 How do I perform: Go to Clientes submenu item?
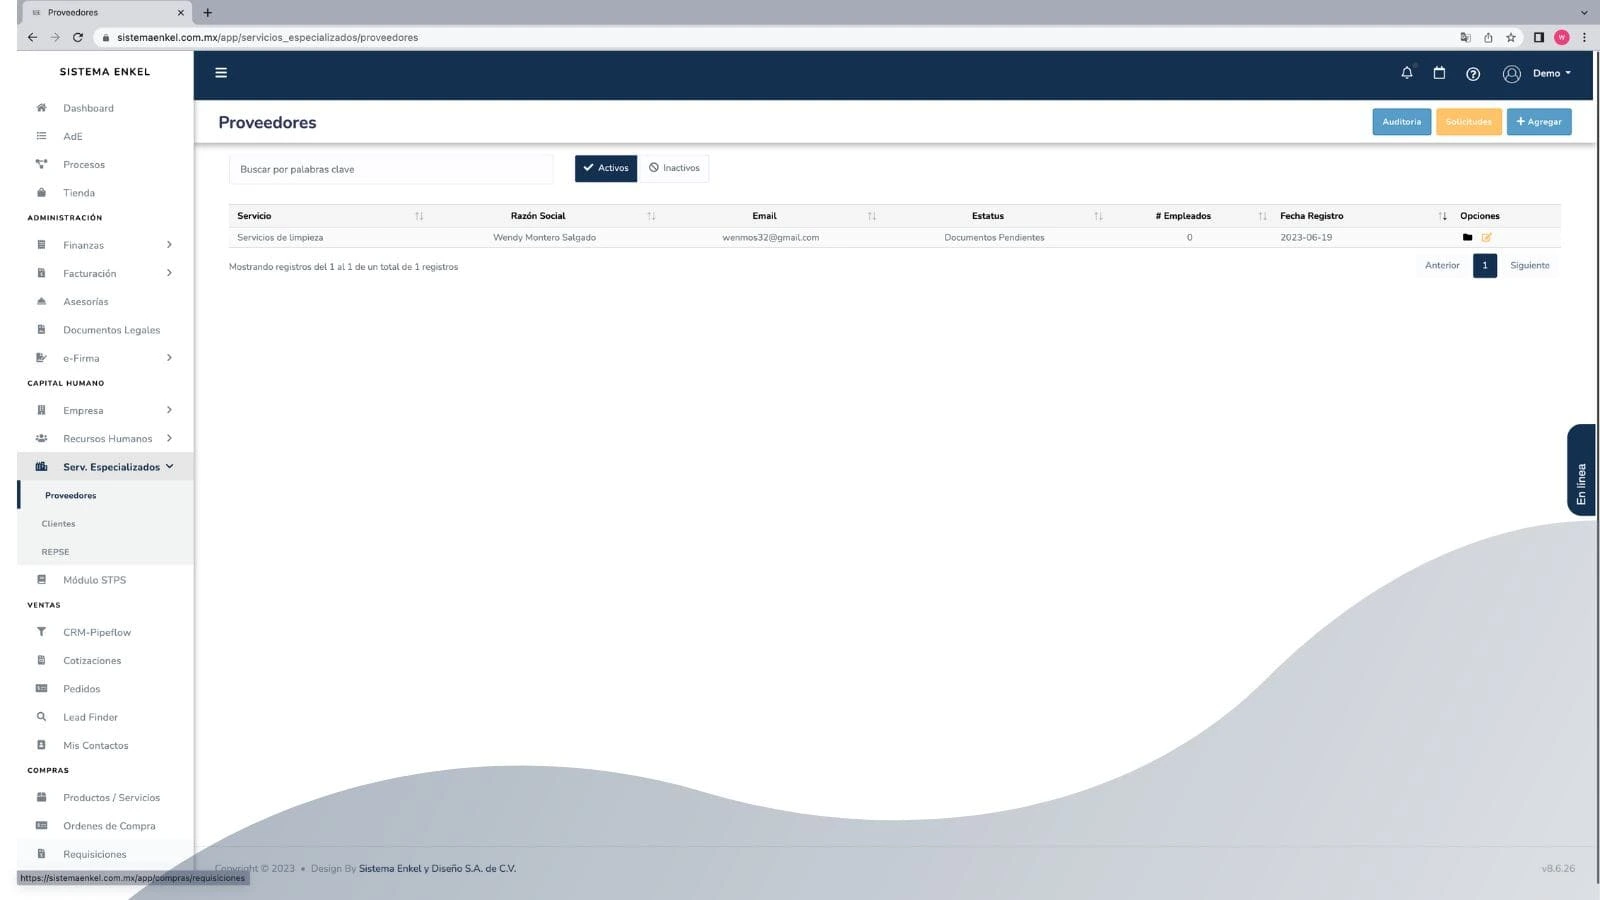pyautogui.click(x=58, y=524)
